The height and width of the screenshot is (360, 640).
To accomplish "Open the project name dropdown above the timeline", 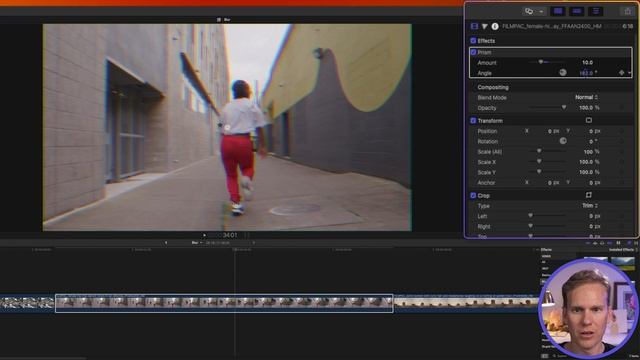I will point(197,243).
